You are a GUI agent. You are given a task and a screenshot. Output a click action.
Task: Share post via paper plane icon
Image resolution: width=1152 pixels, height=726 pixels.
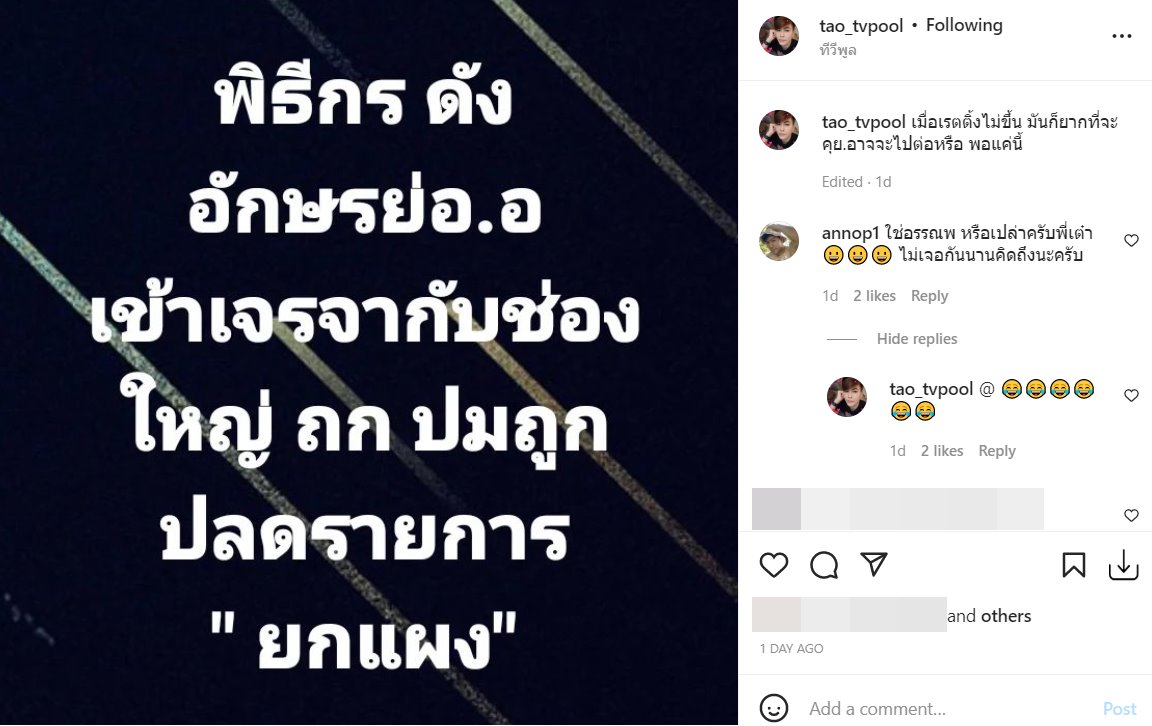(x=874, y=564)
